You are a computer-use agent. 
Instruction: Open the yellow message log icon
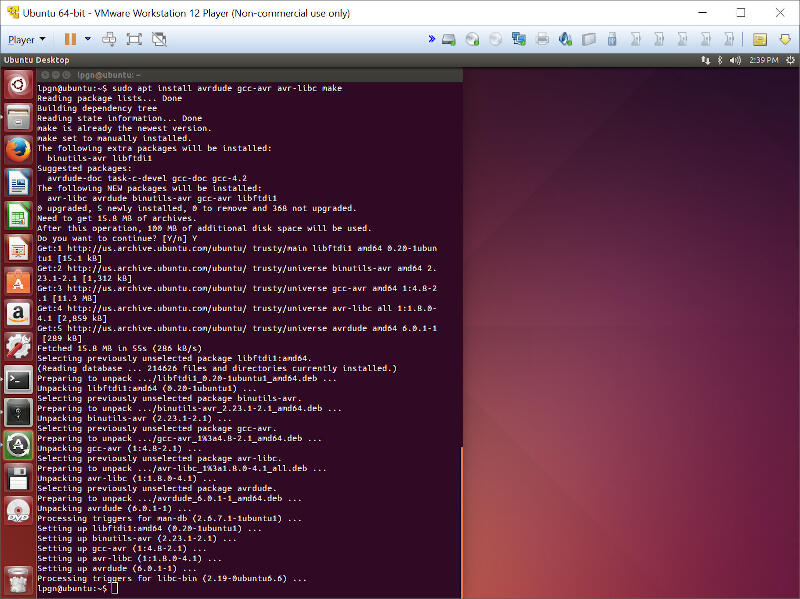[760, 39]
